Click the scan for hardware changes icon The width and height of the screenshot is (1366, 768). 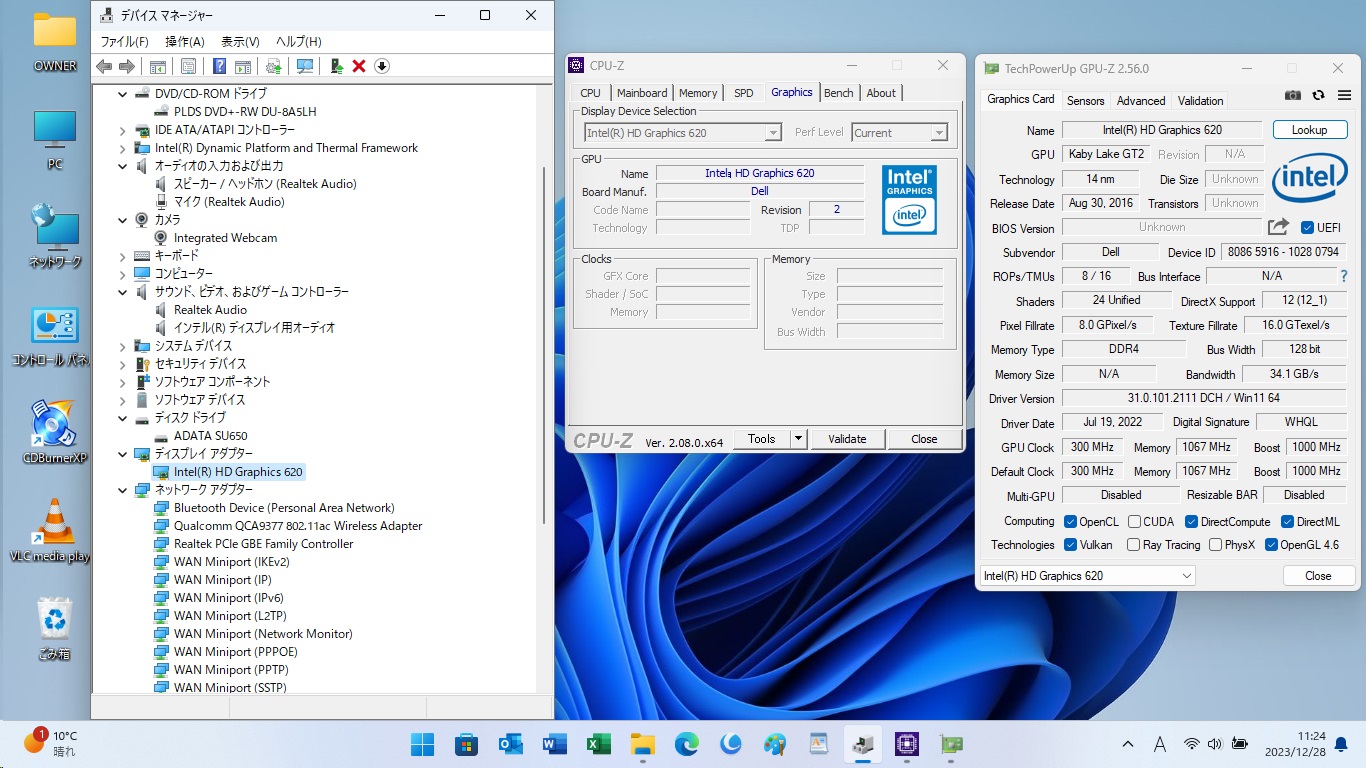pyautogui.click(x=305, y=66)
